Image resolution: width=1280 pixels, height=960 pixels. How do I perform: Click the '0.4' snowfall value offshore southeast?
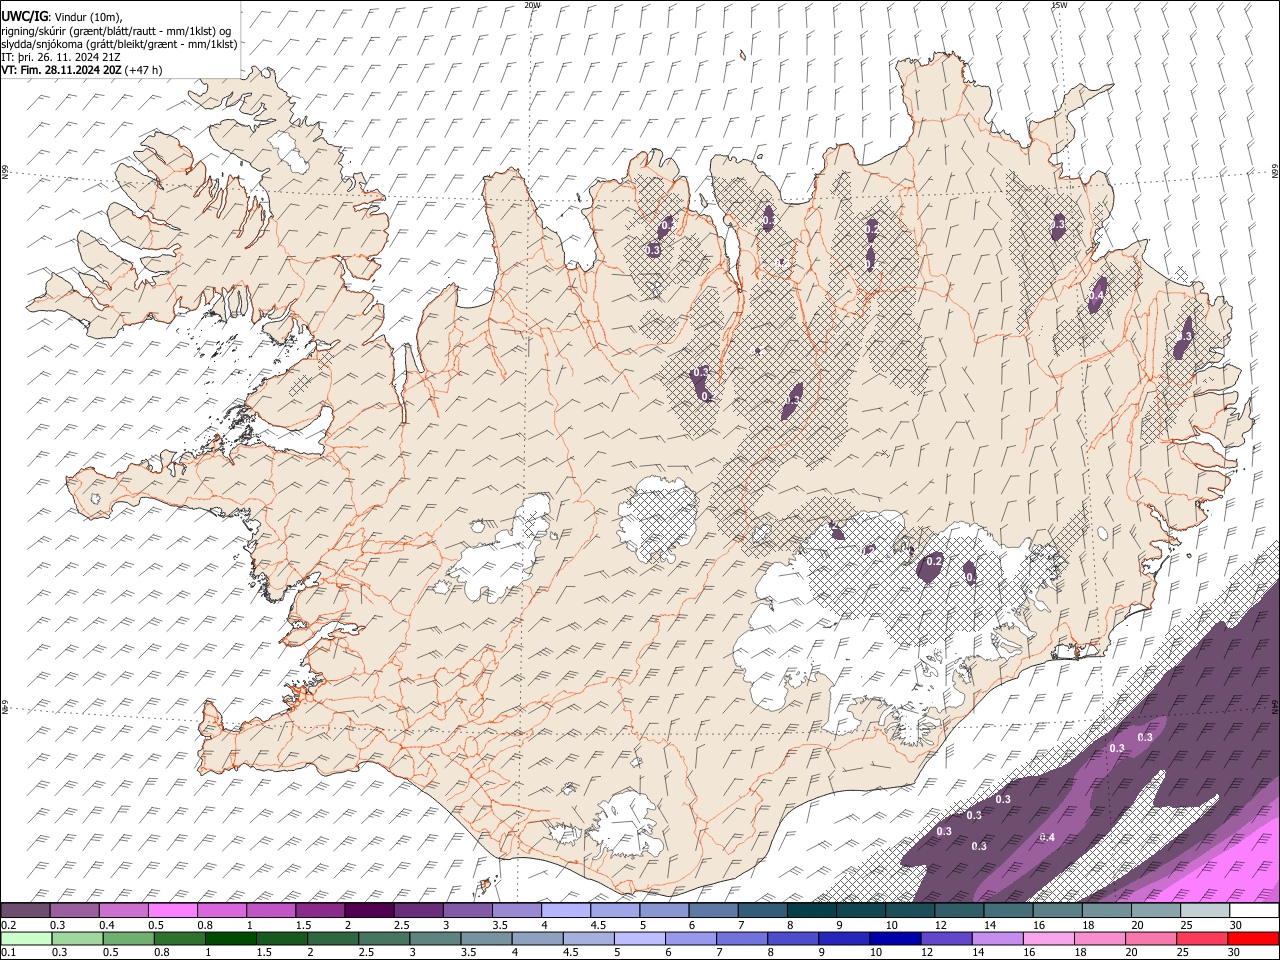click(x=1047, y=836)
